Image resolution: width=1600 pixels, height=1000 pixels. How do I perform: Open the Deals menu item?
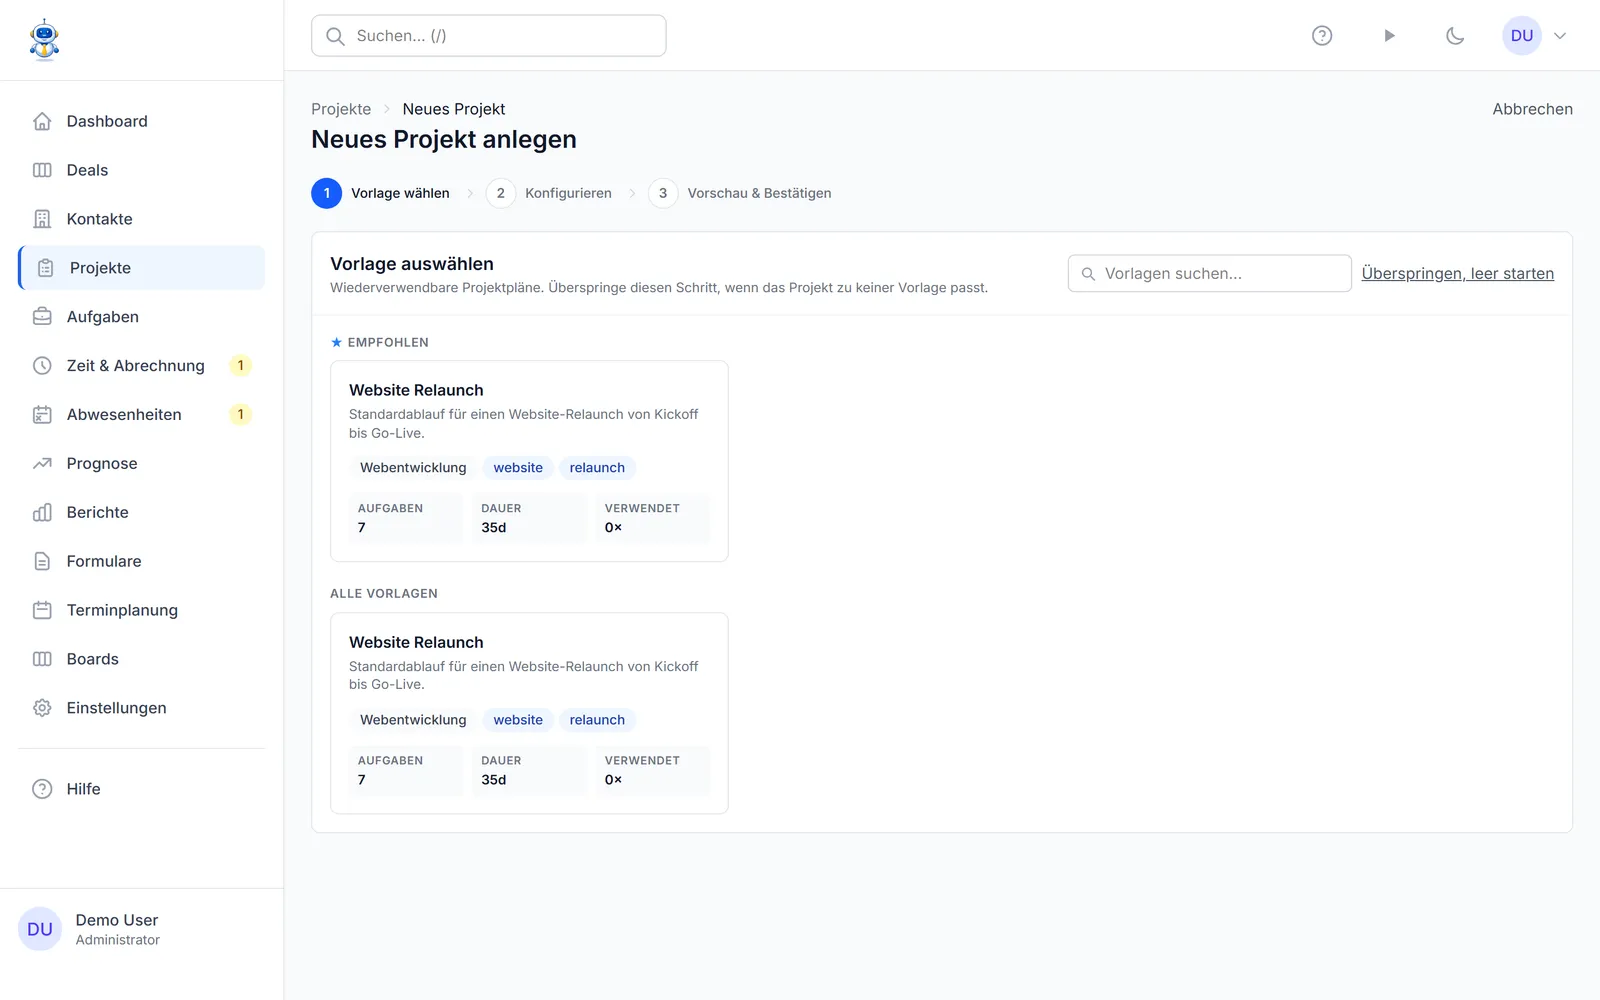141,170
